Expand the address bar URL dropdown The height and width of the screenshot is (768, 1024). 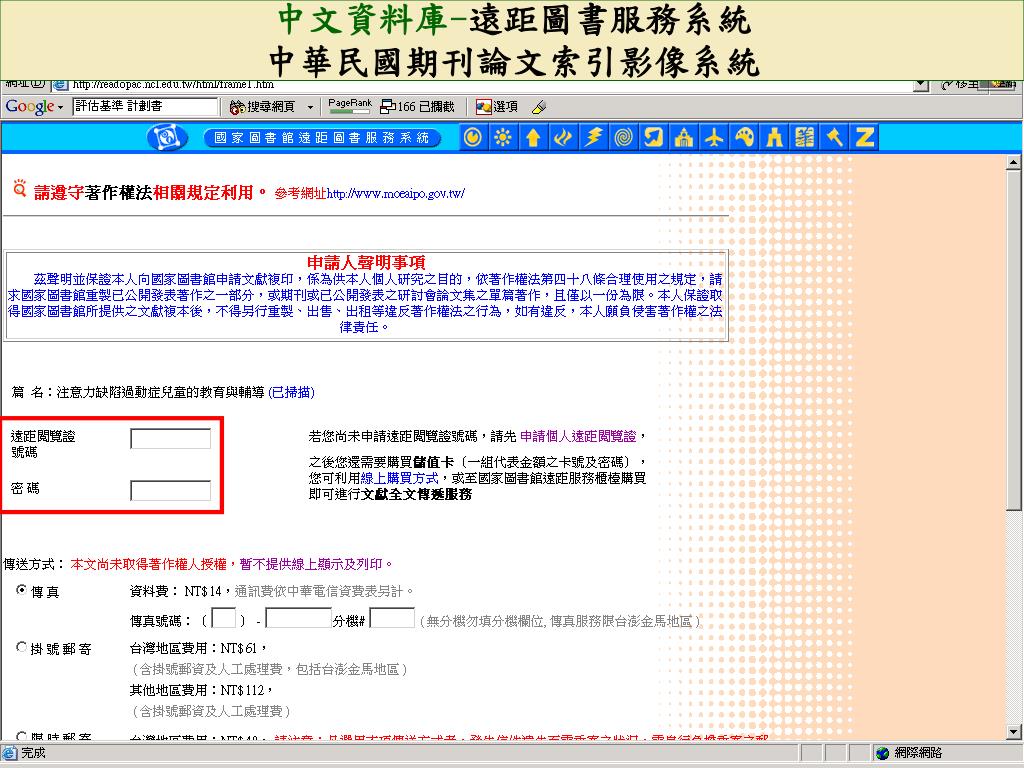[x=921, y=84]
